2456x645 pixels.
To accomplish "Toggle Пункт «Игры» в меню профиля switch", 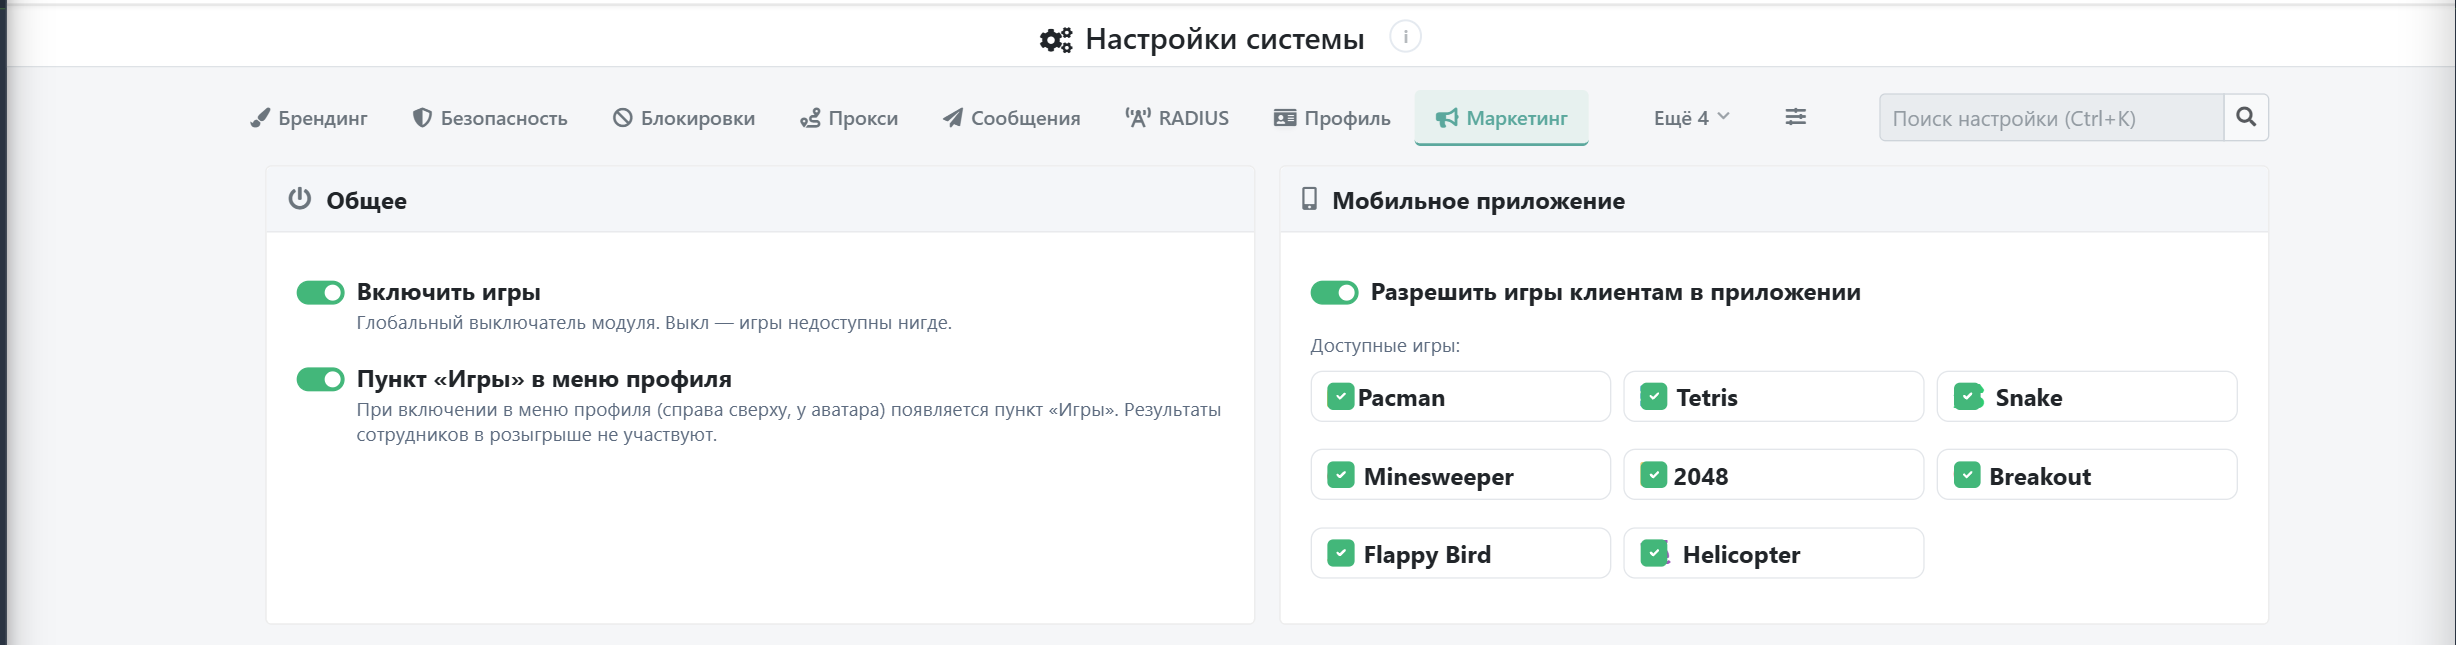I will tap(320, 379).
